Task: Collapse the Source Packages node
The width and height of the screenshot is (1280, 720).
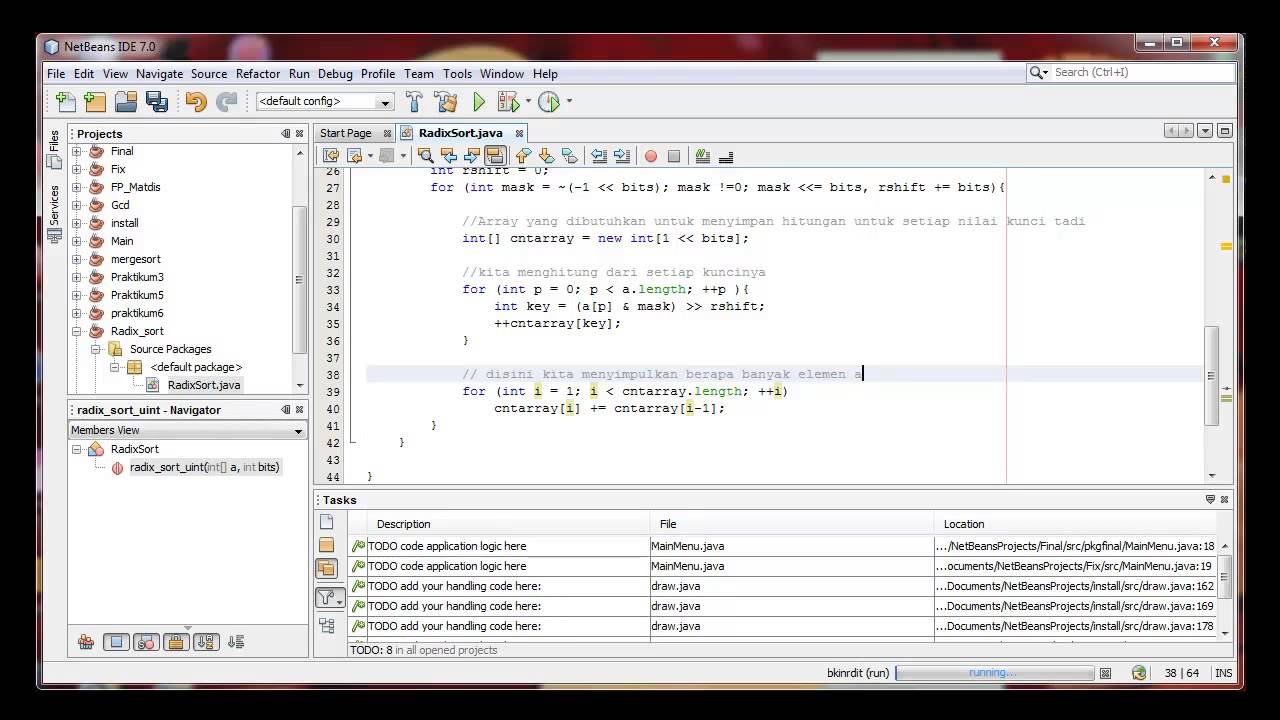Action: [96, 349]
